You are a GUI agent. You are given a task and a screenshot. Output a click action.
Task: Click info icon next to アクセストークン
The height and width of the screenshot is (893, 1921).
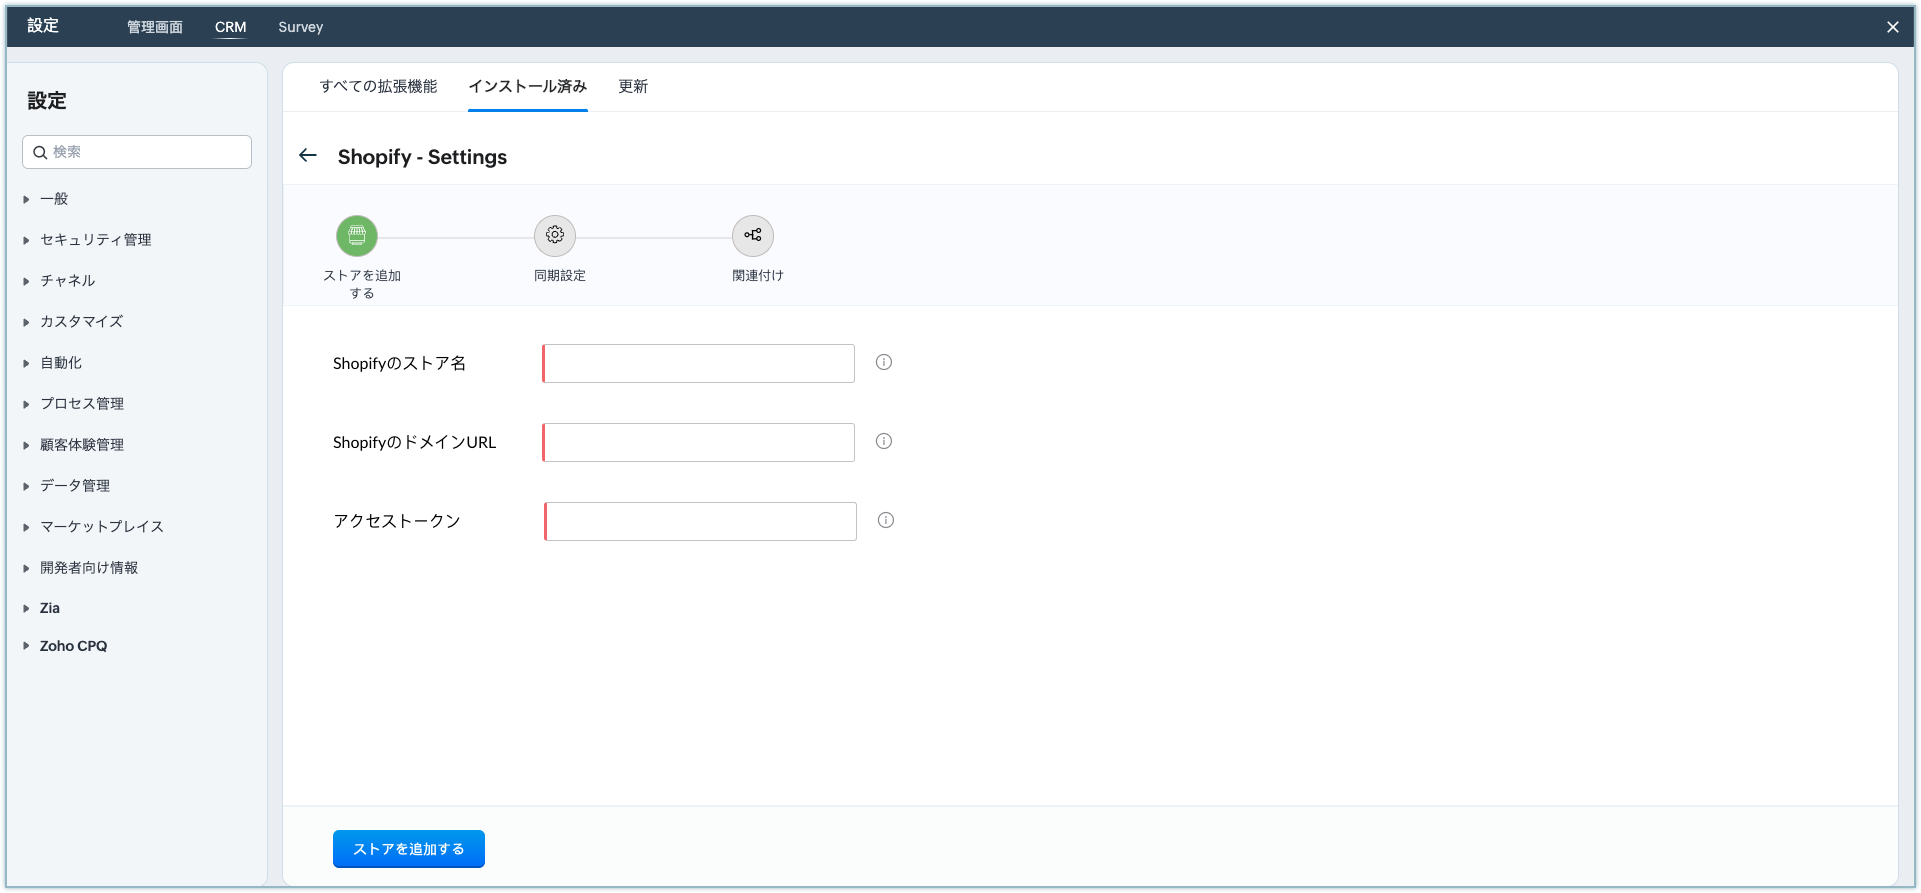point(886,521)
